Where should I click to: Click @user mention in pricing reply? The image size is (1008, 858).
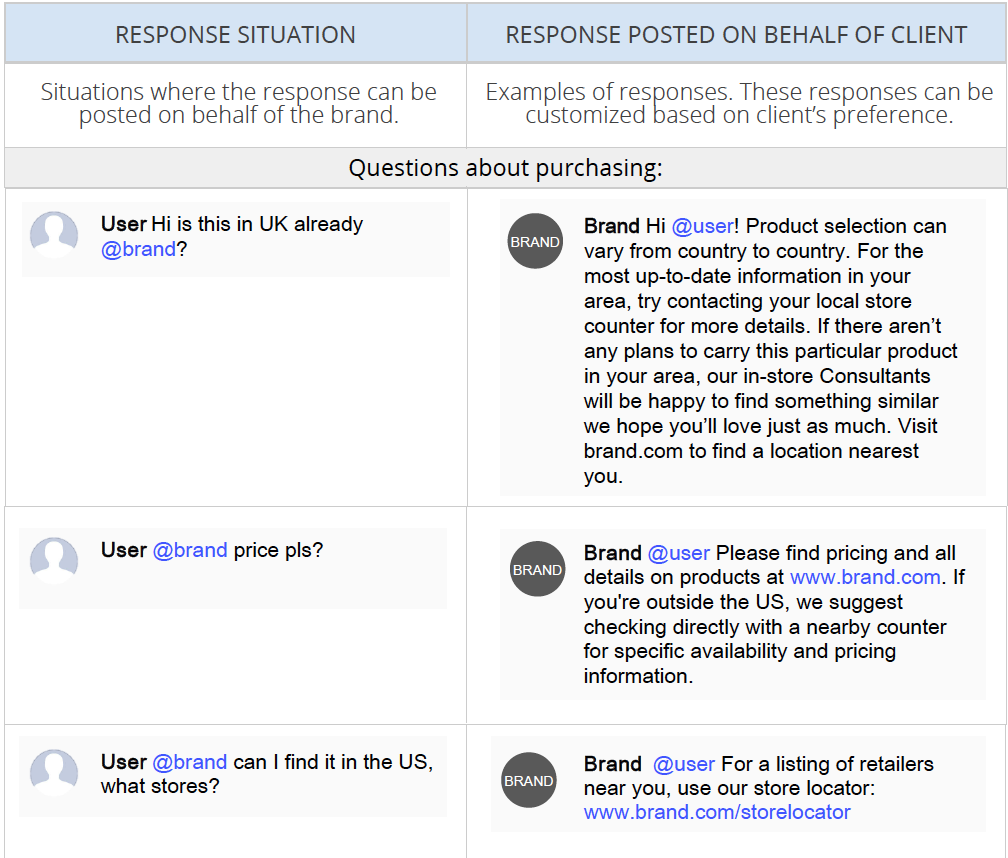(679, 553)
